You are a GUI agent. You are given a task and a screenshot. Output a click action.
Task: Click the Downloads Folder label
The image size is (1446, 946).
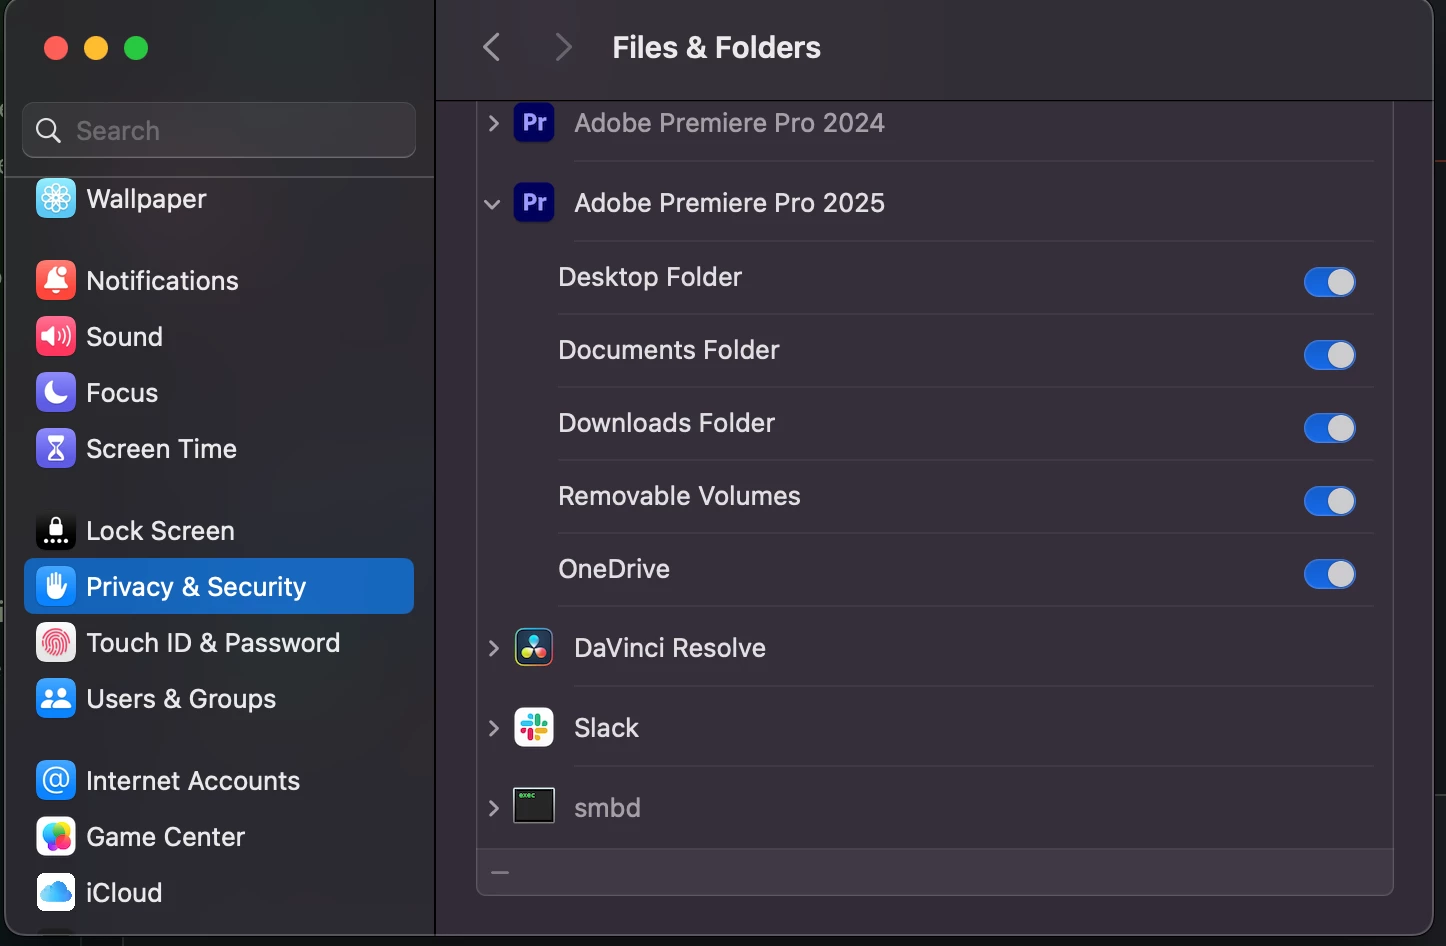click(667, 423)
